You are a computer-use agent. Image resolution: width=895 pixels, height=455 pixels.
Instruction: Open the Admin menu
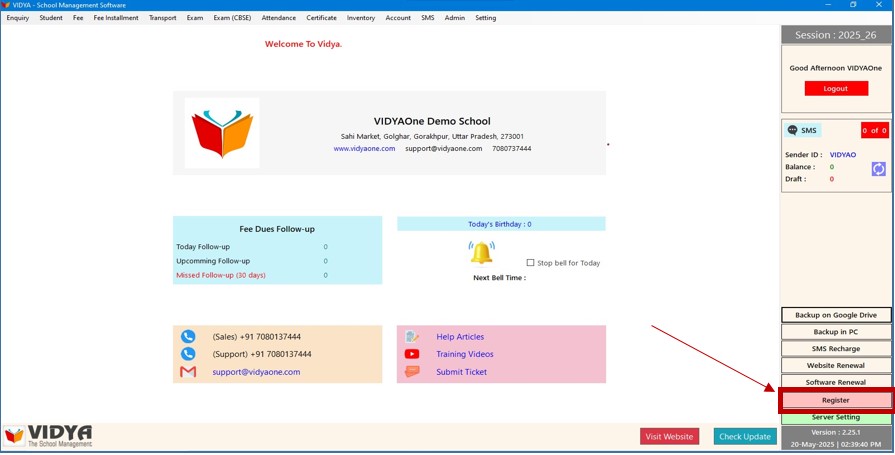click(x=455, y=18)
